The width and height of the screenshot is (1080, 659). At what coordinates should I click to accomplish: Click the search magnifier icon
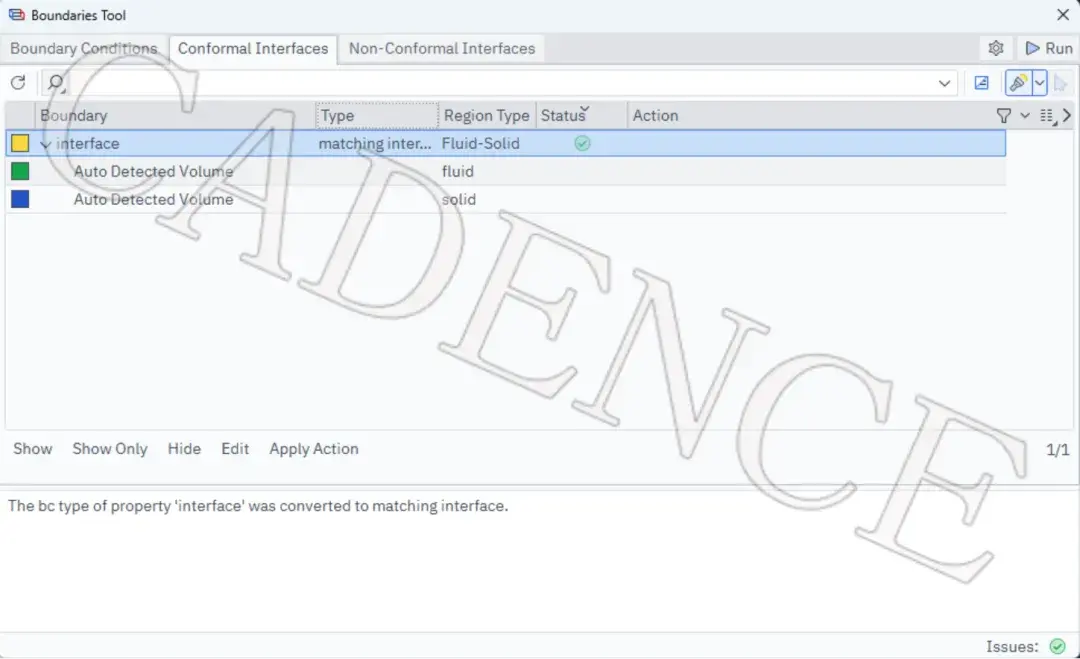(56, 83)
